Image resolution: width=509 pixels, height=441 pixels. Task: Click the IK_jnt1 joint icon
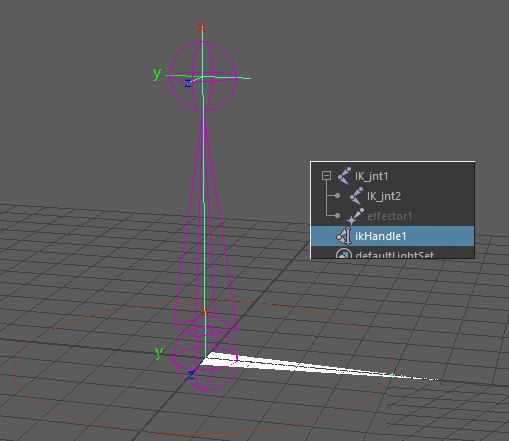344,176
